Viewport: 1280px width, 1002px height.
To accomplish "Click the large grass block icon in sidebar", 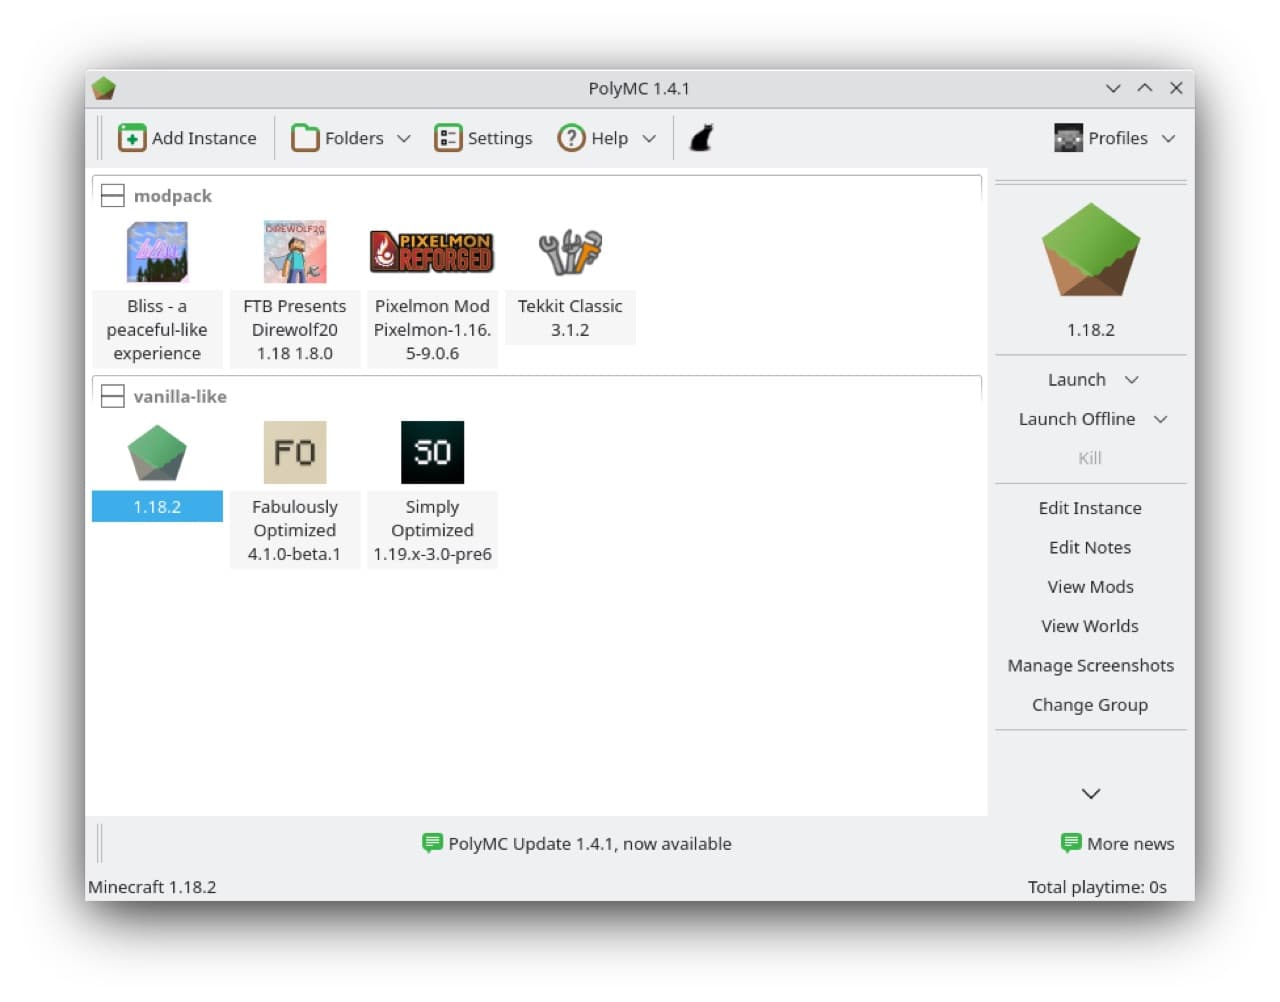I will (x=1091, y=250).
